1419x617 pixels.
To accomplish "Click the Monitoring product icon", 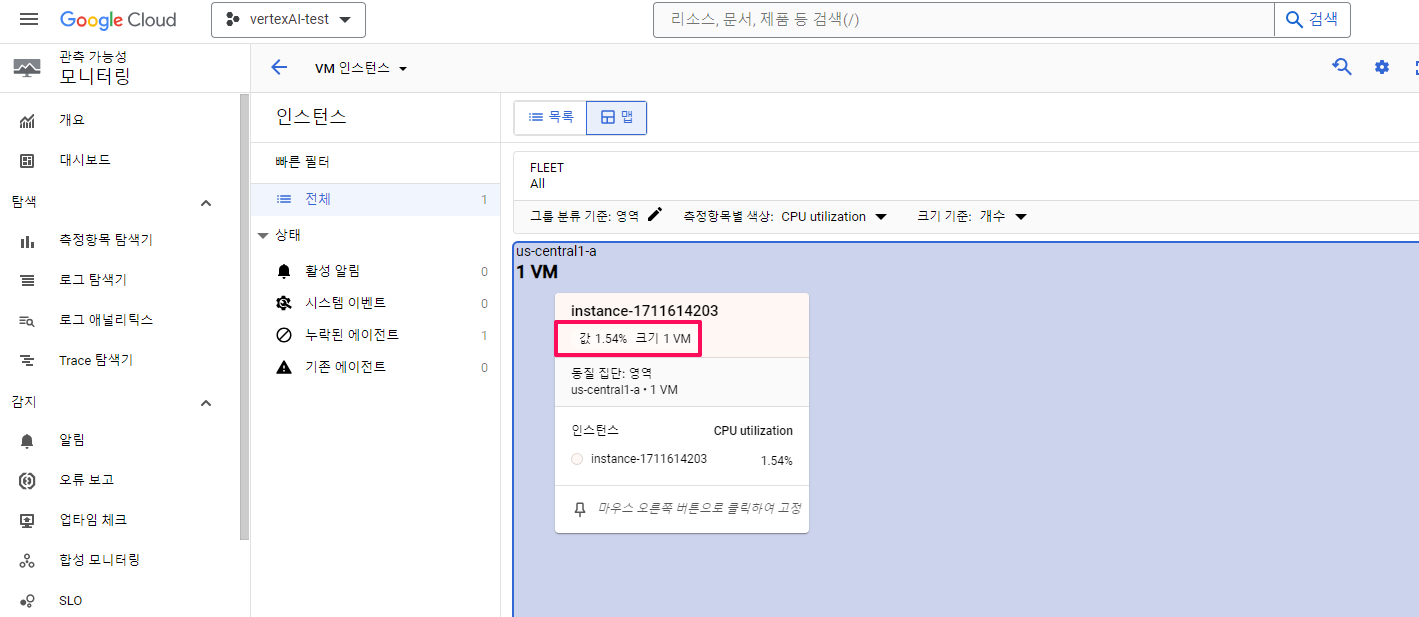I will [27, 66].
